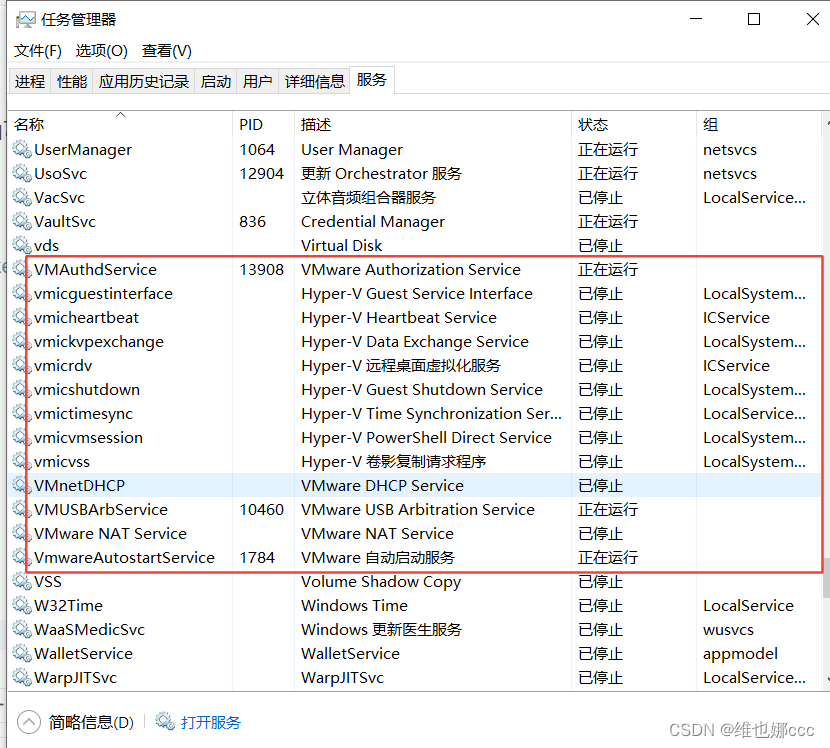Click the gears icon next to 打开服务
Image resolution: width=830 pixels, height=748 pixels.
[x=165, y=721]
